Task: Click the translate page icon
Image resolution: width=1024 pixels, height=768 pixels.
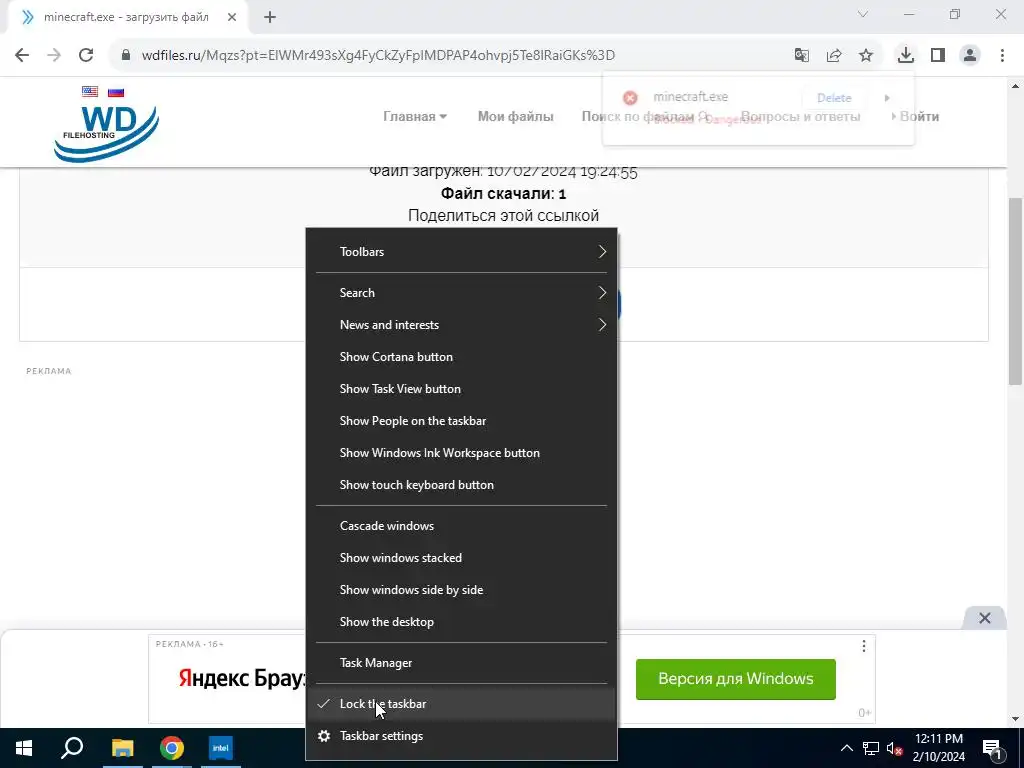Action: pos(802,56)
